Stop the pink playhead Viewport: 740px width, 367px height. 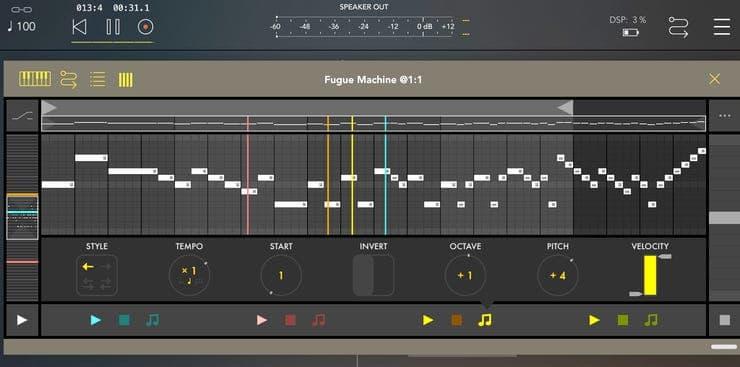(x=290, y=320)
